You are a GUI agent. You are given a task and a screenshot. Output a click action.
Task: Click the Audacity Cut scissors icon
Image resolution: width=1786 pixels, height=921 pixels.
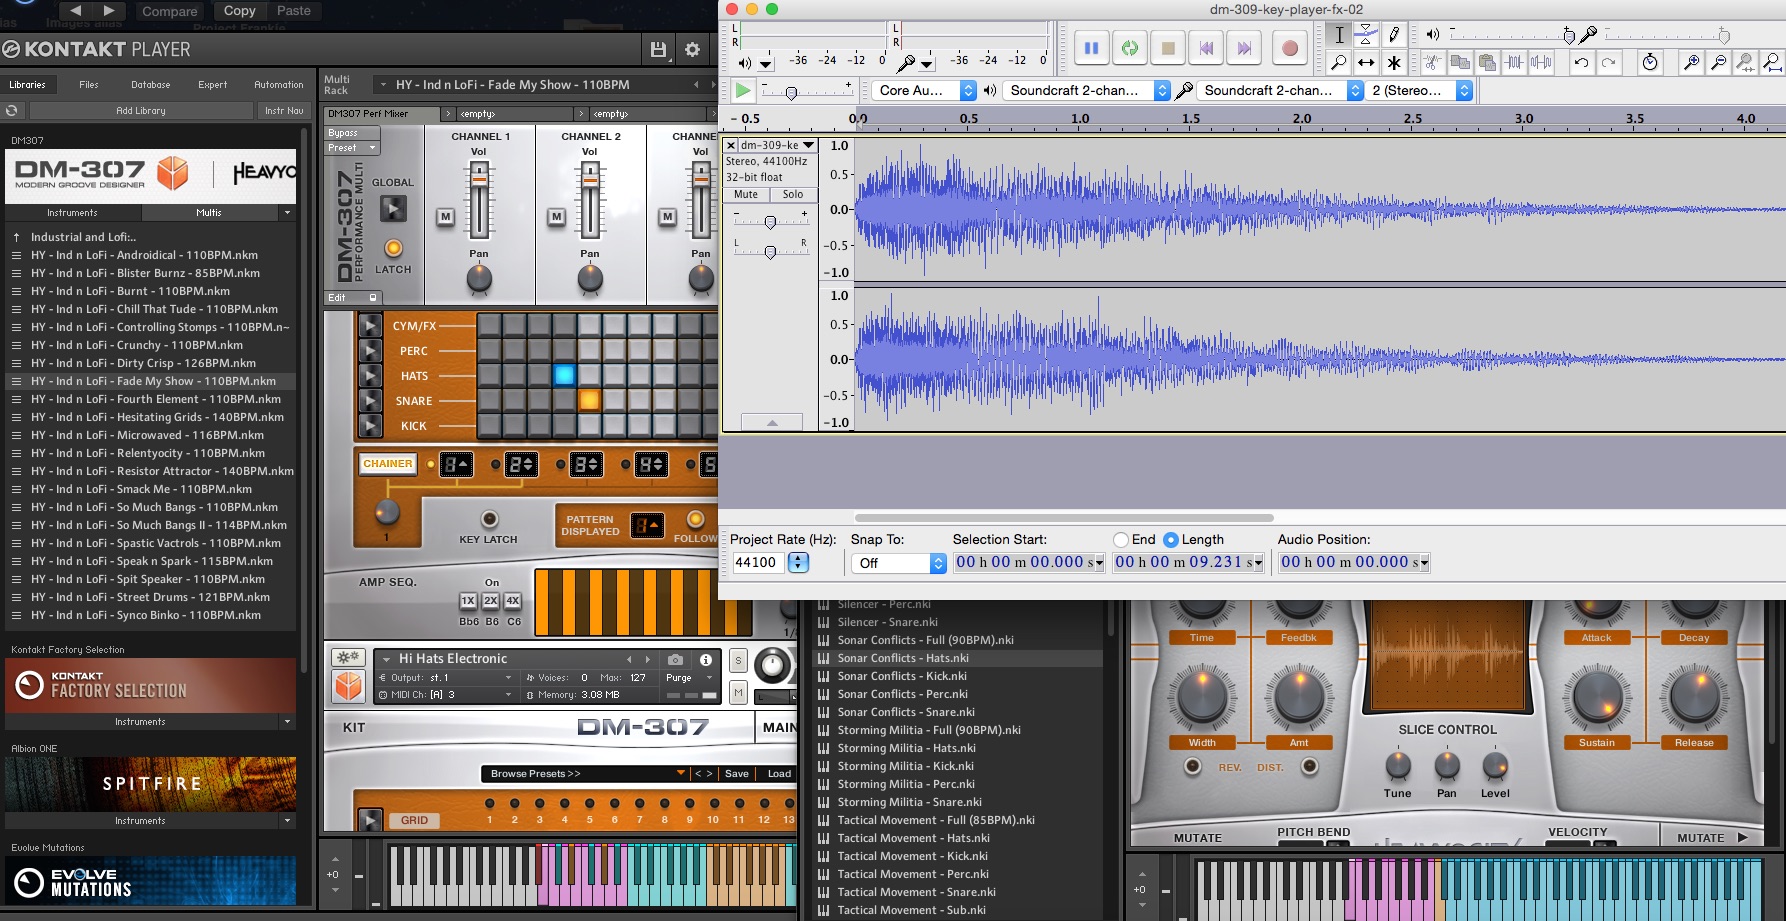[x=1433, y=62]
